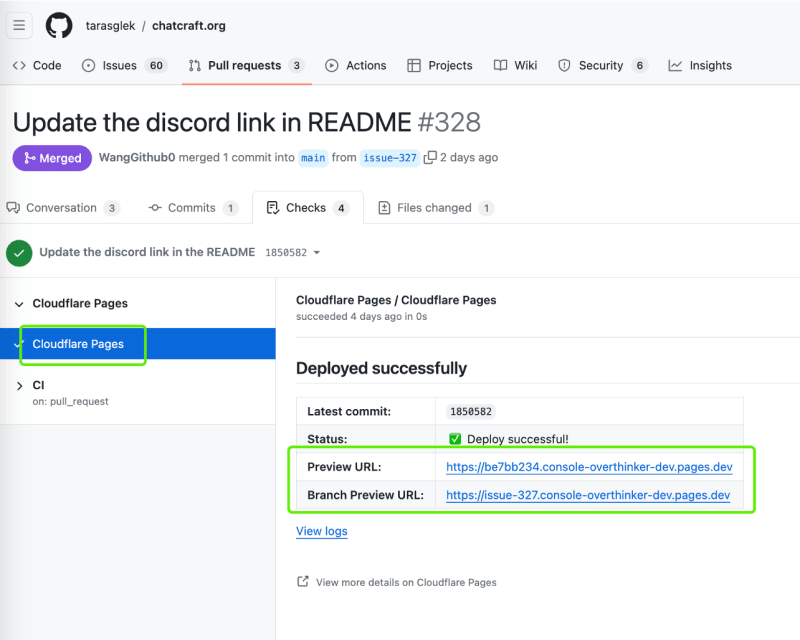
Task: Click the Deployed successfully heading
Action: (381, 368)
